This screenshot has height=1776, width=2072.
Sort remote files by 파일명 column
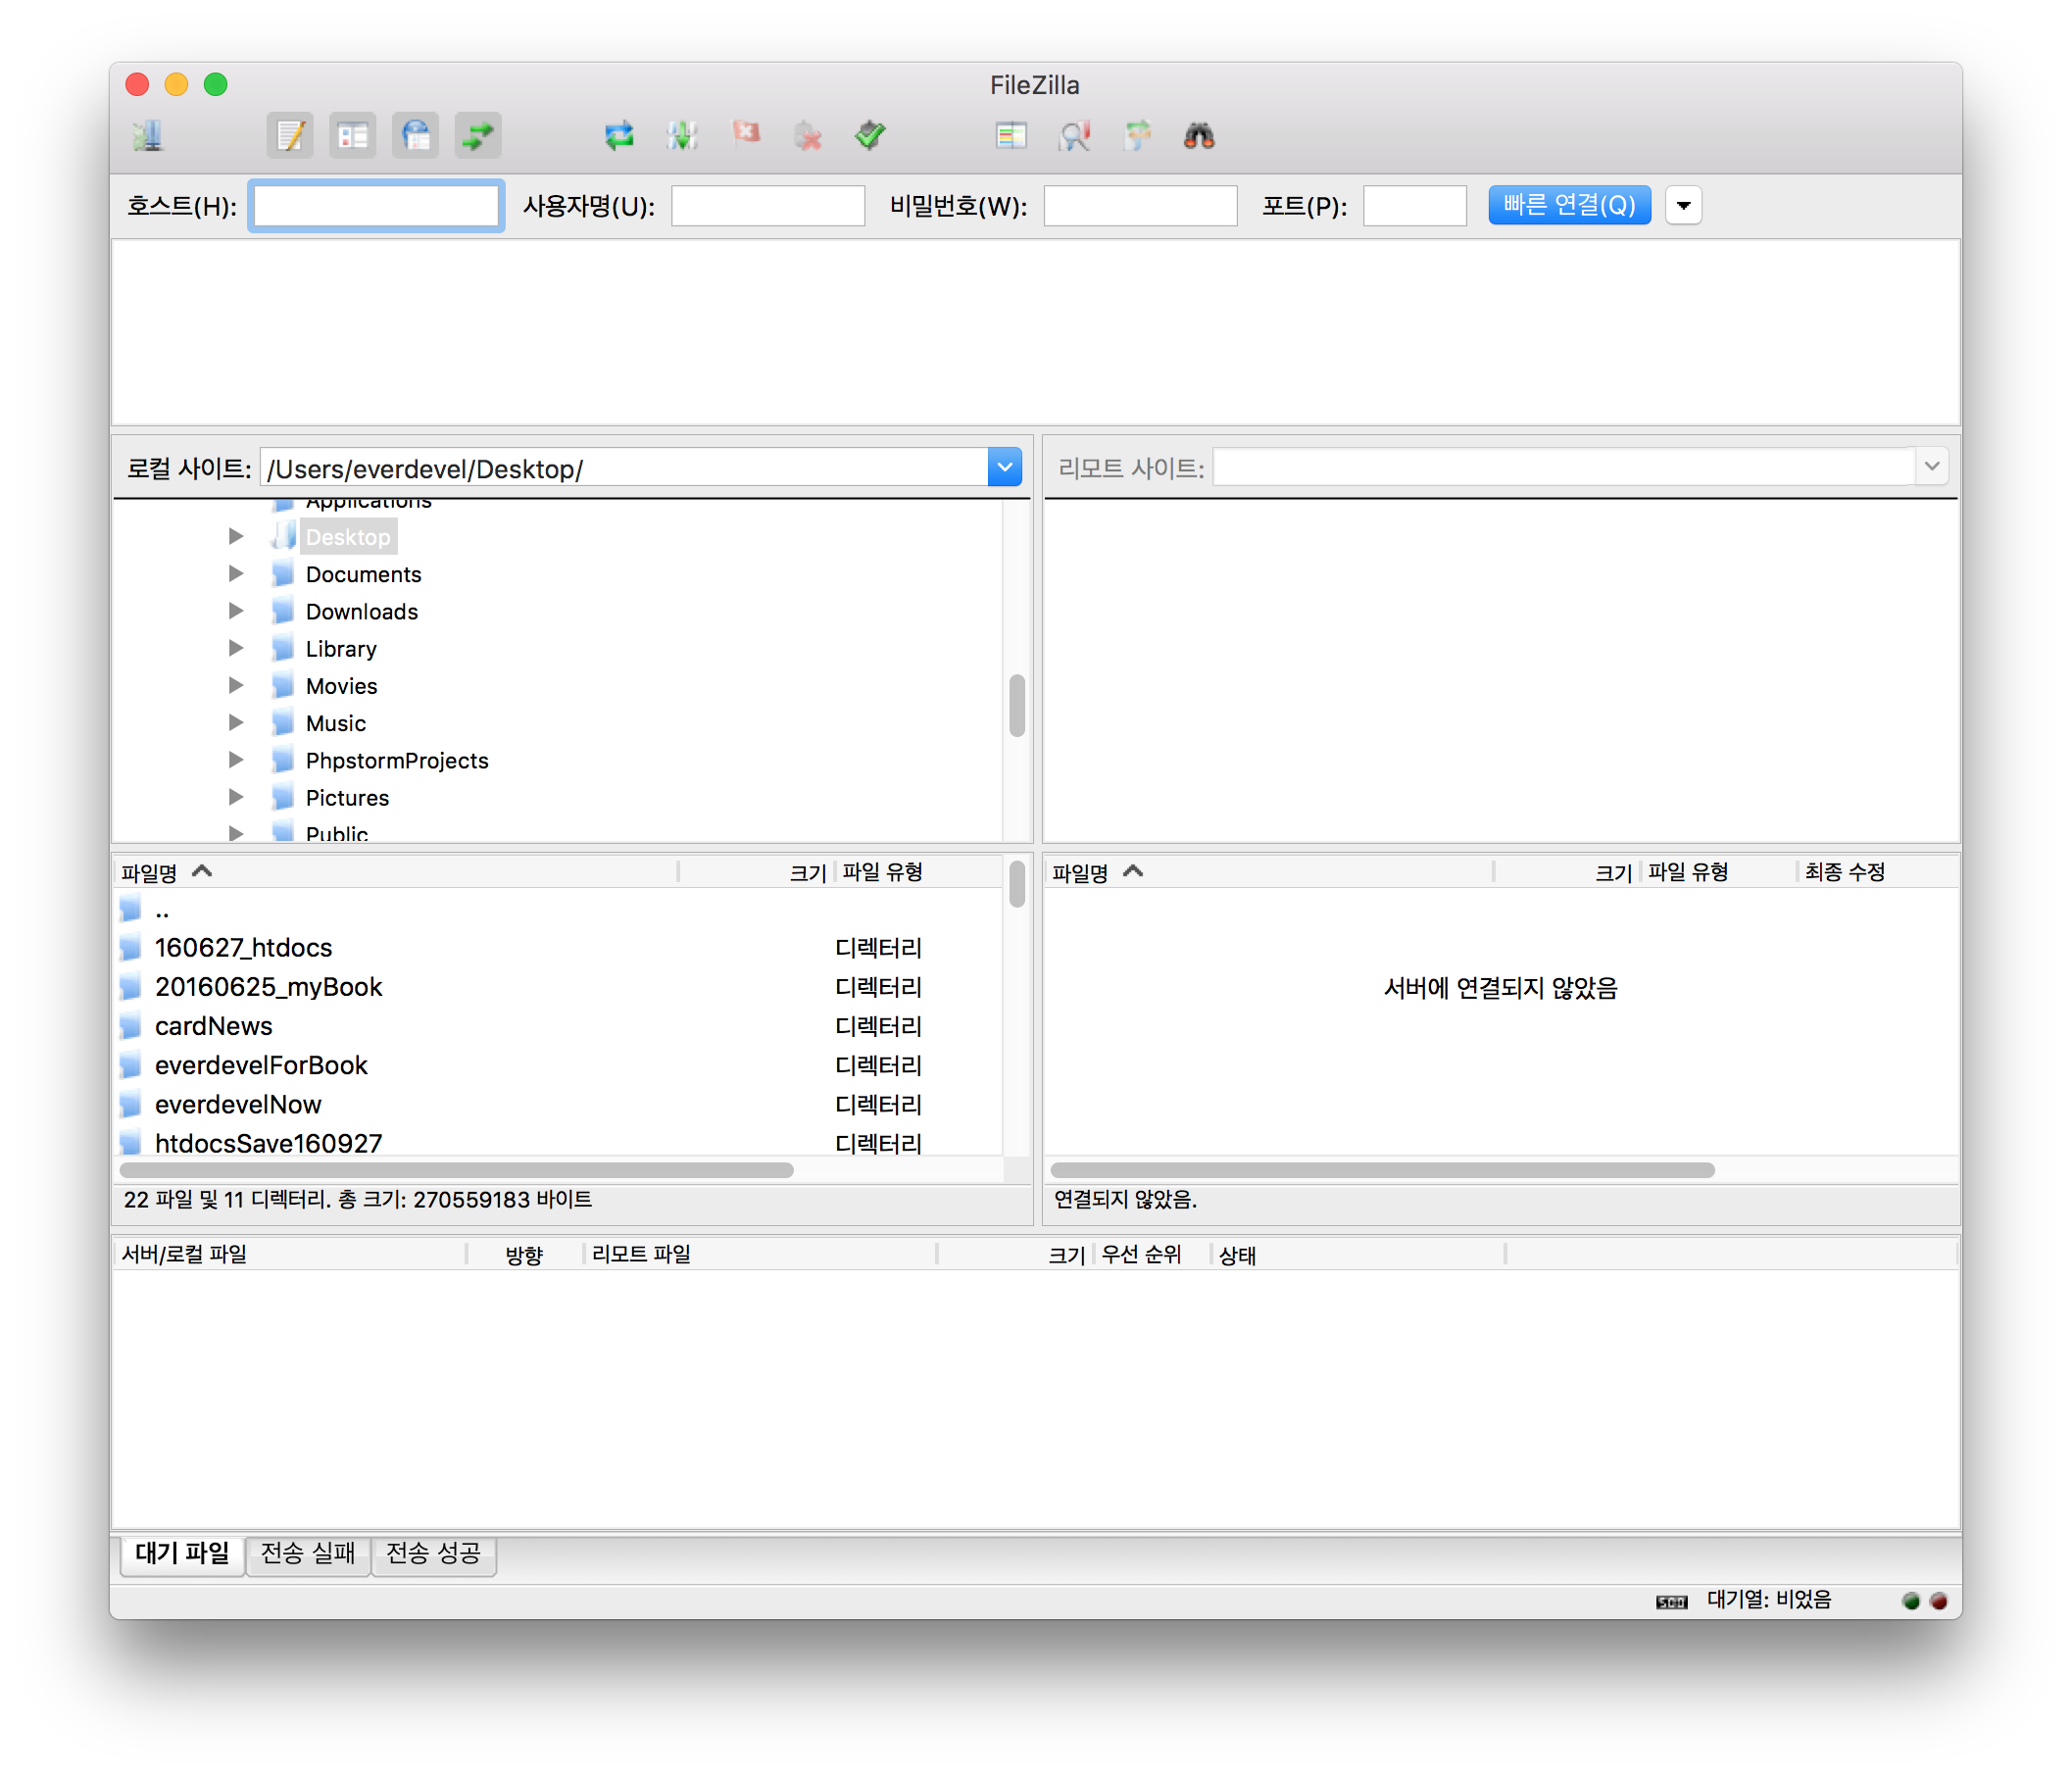coord(1270,873)
